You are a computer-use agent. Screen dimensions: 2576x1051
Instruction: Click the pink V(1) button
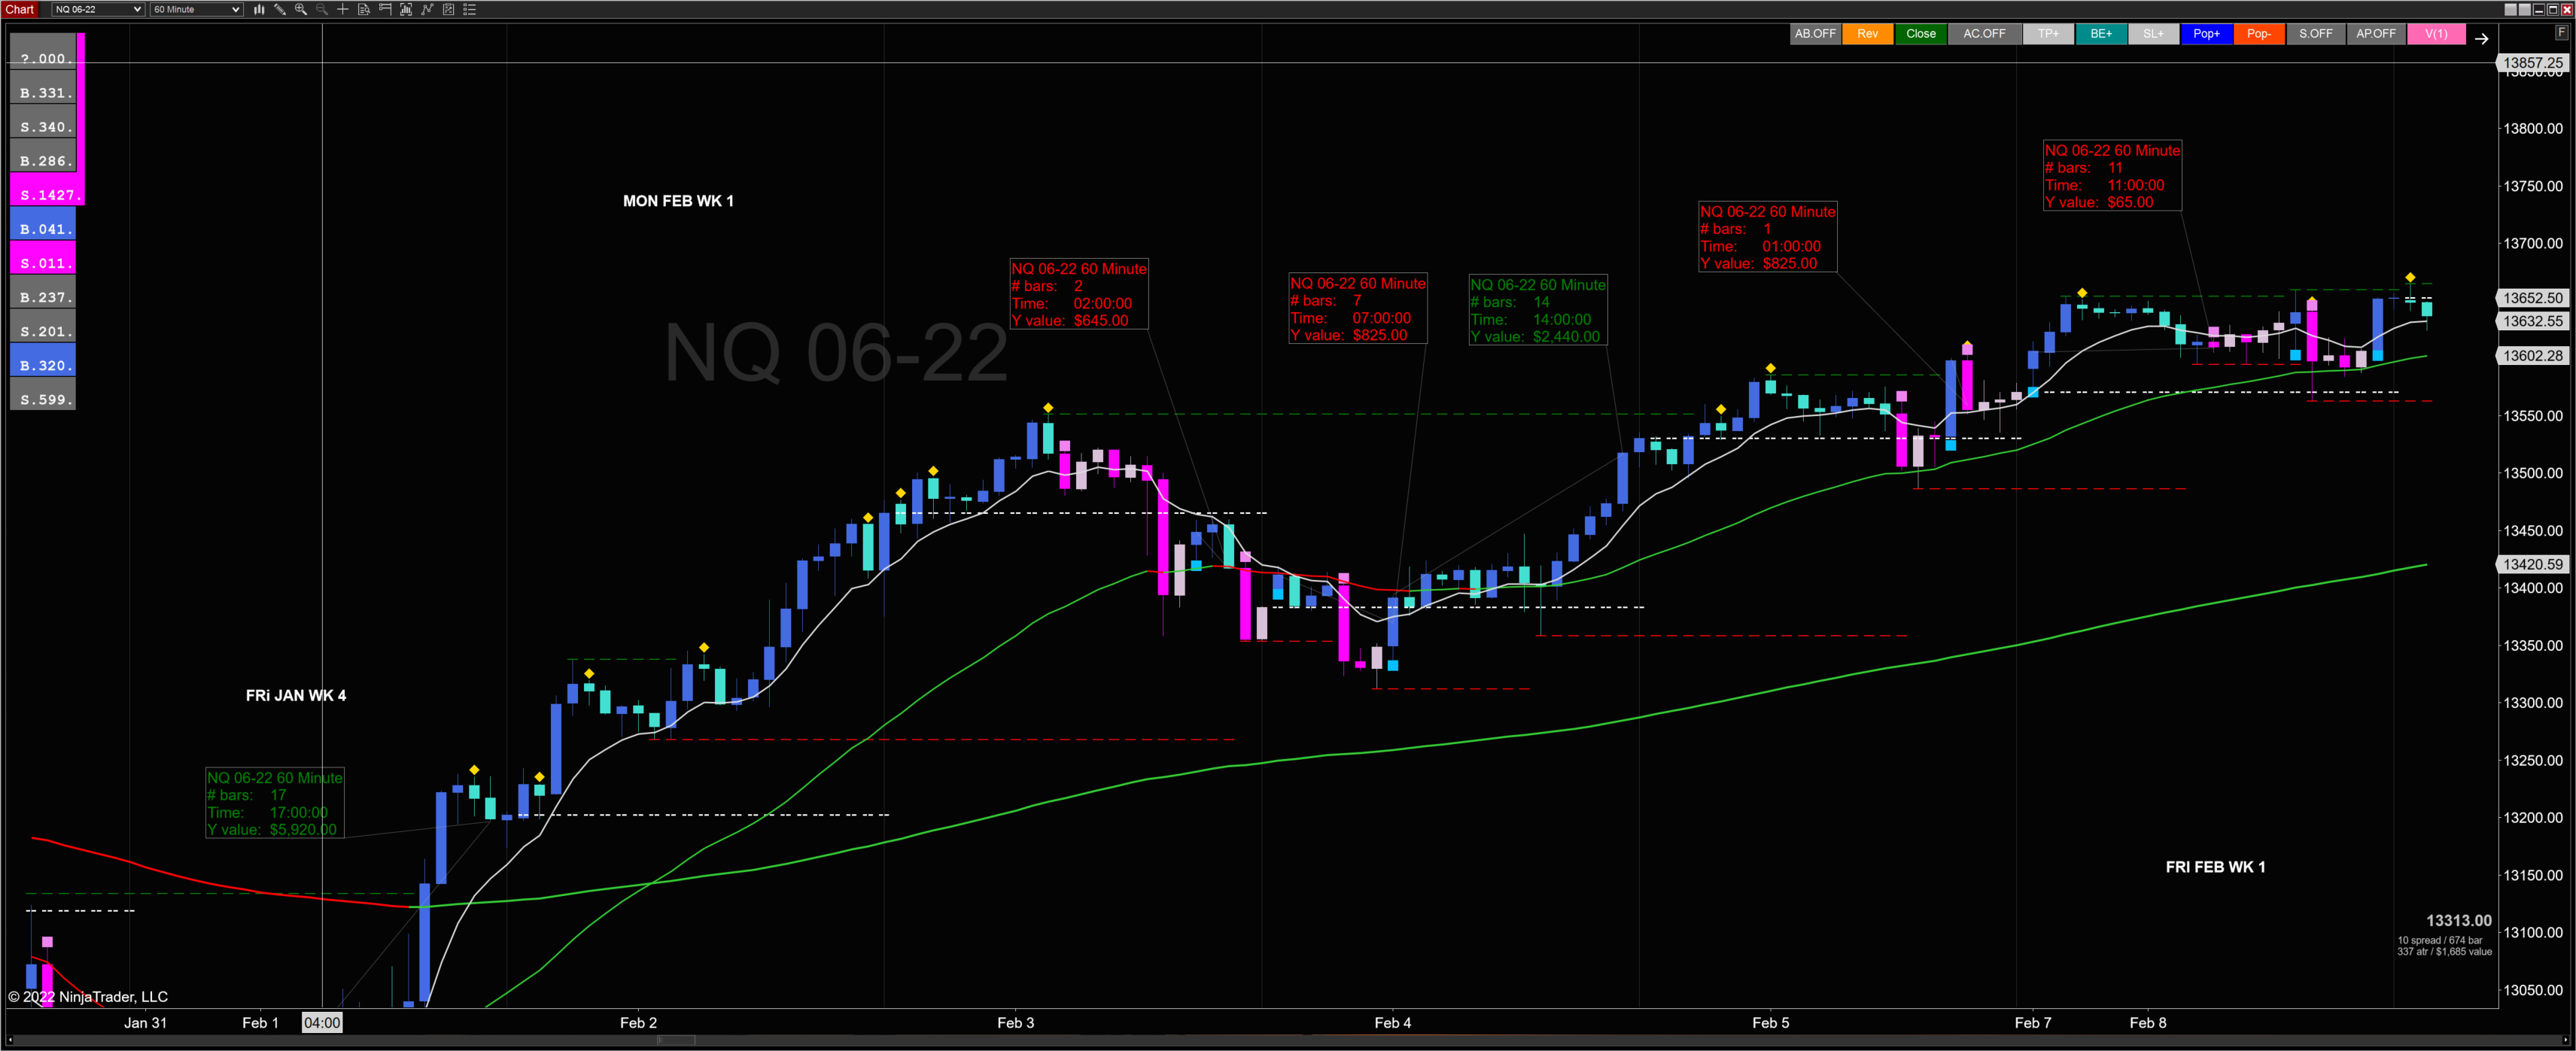click(2435, 34)
